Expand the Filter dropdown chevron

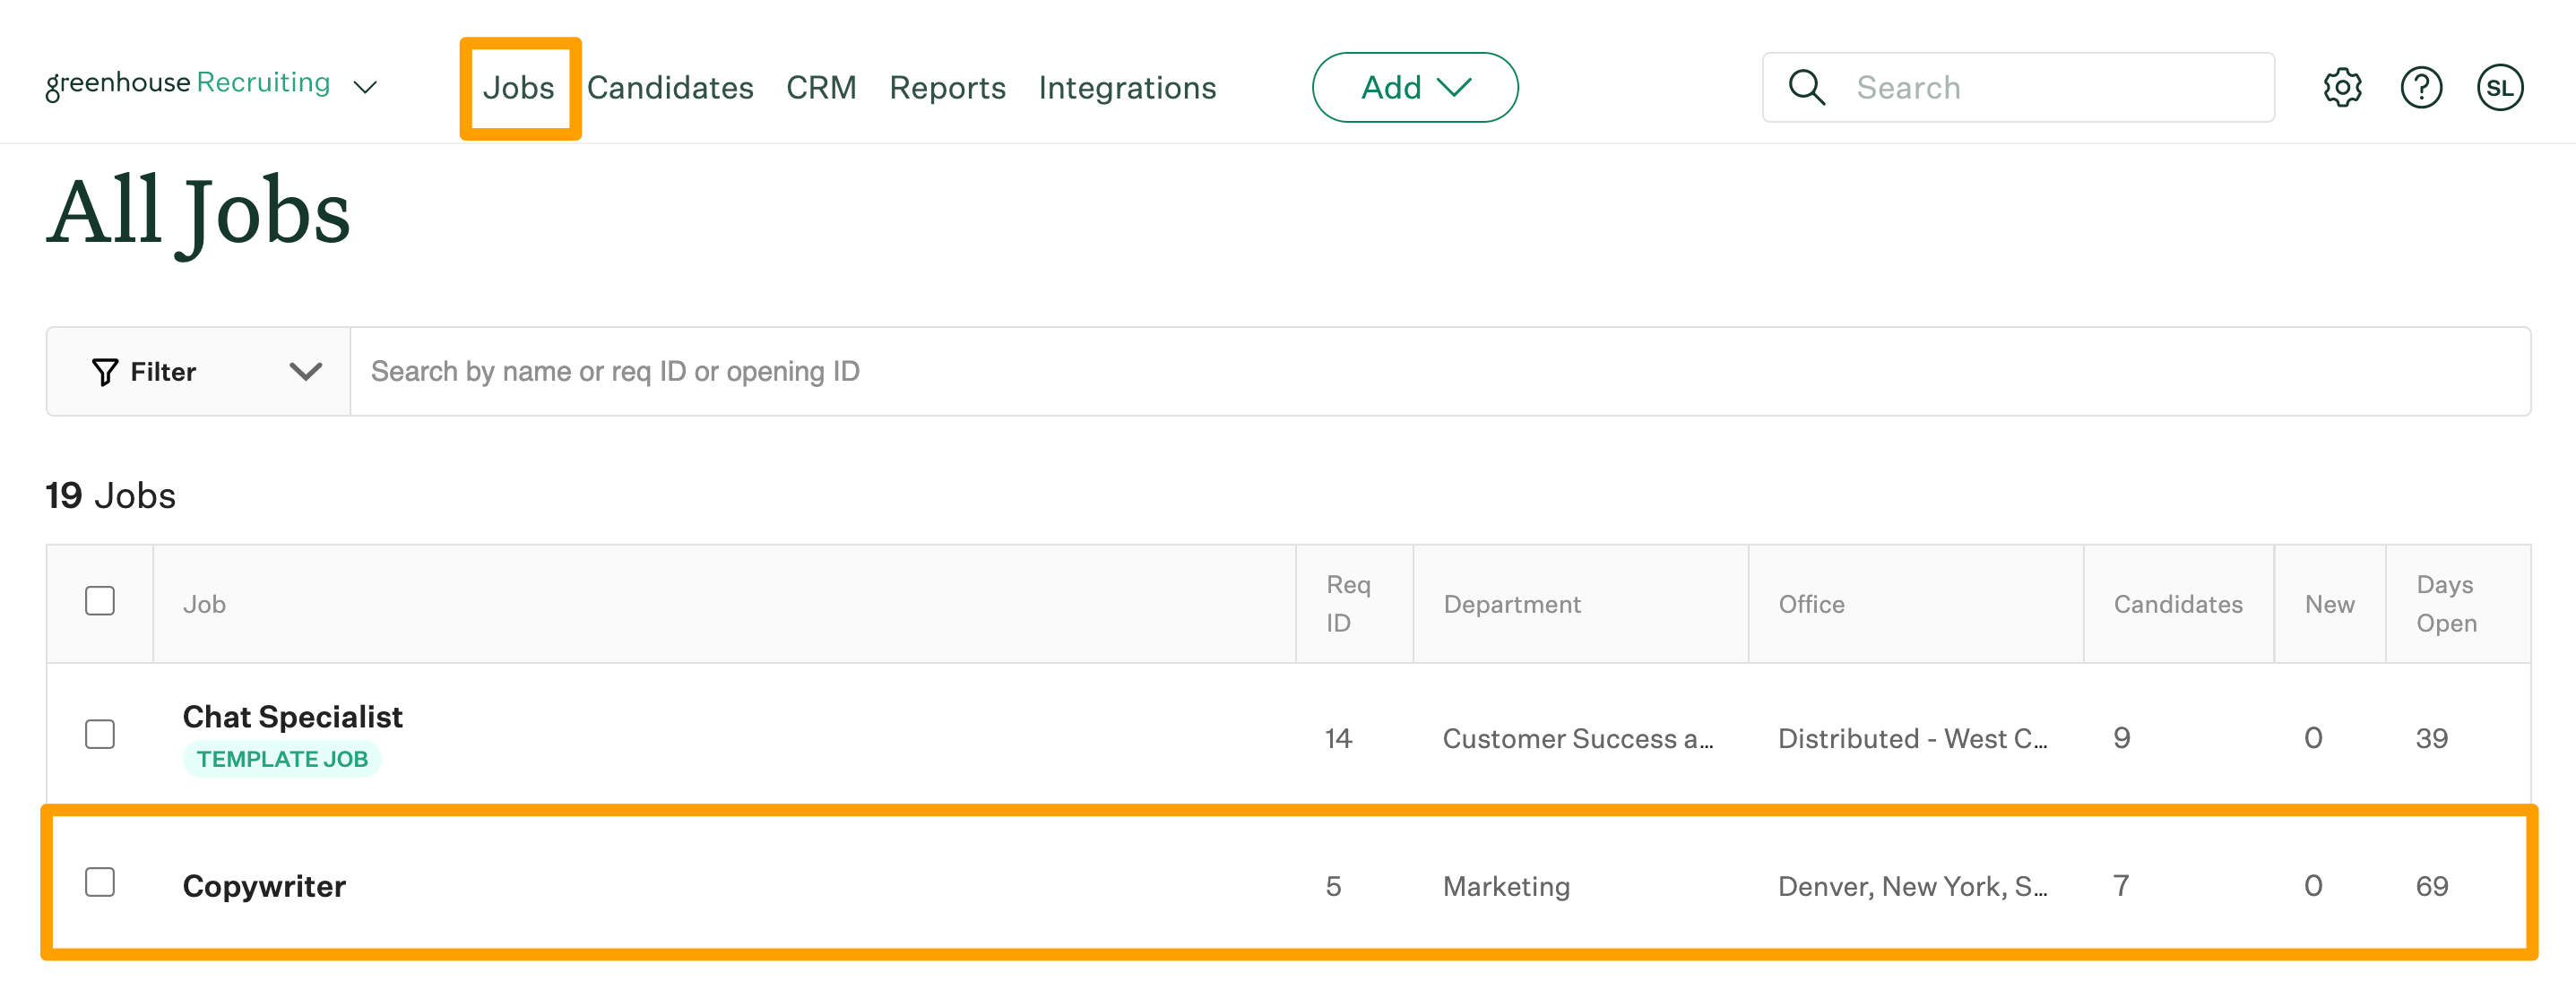(x=305, y=372)
